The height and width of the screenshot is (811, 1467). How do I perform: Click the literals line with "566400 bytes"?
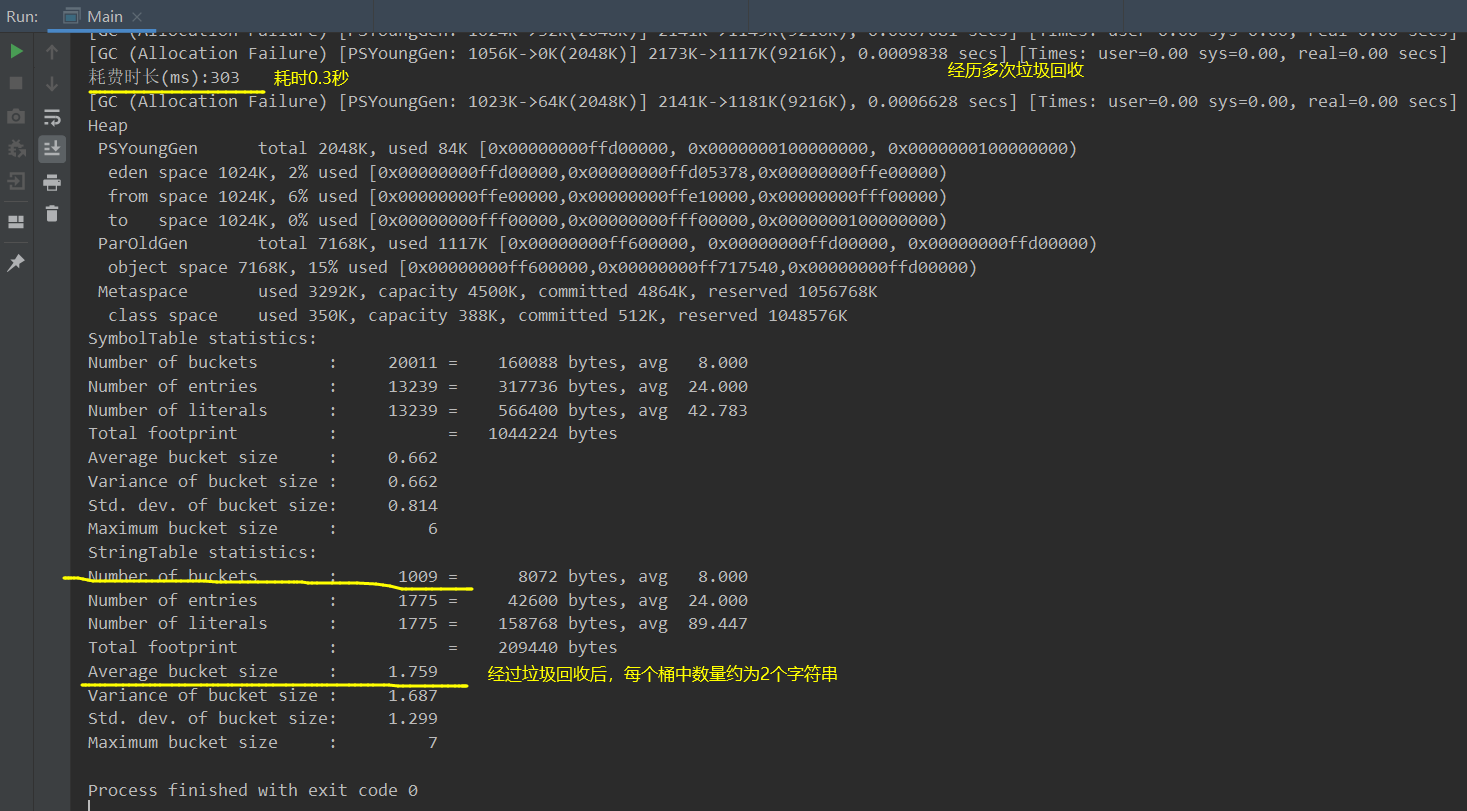[418, 410]
